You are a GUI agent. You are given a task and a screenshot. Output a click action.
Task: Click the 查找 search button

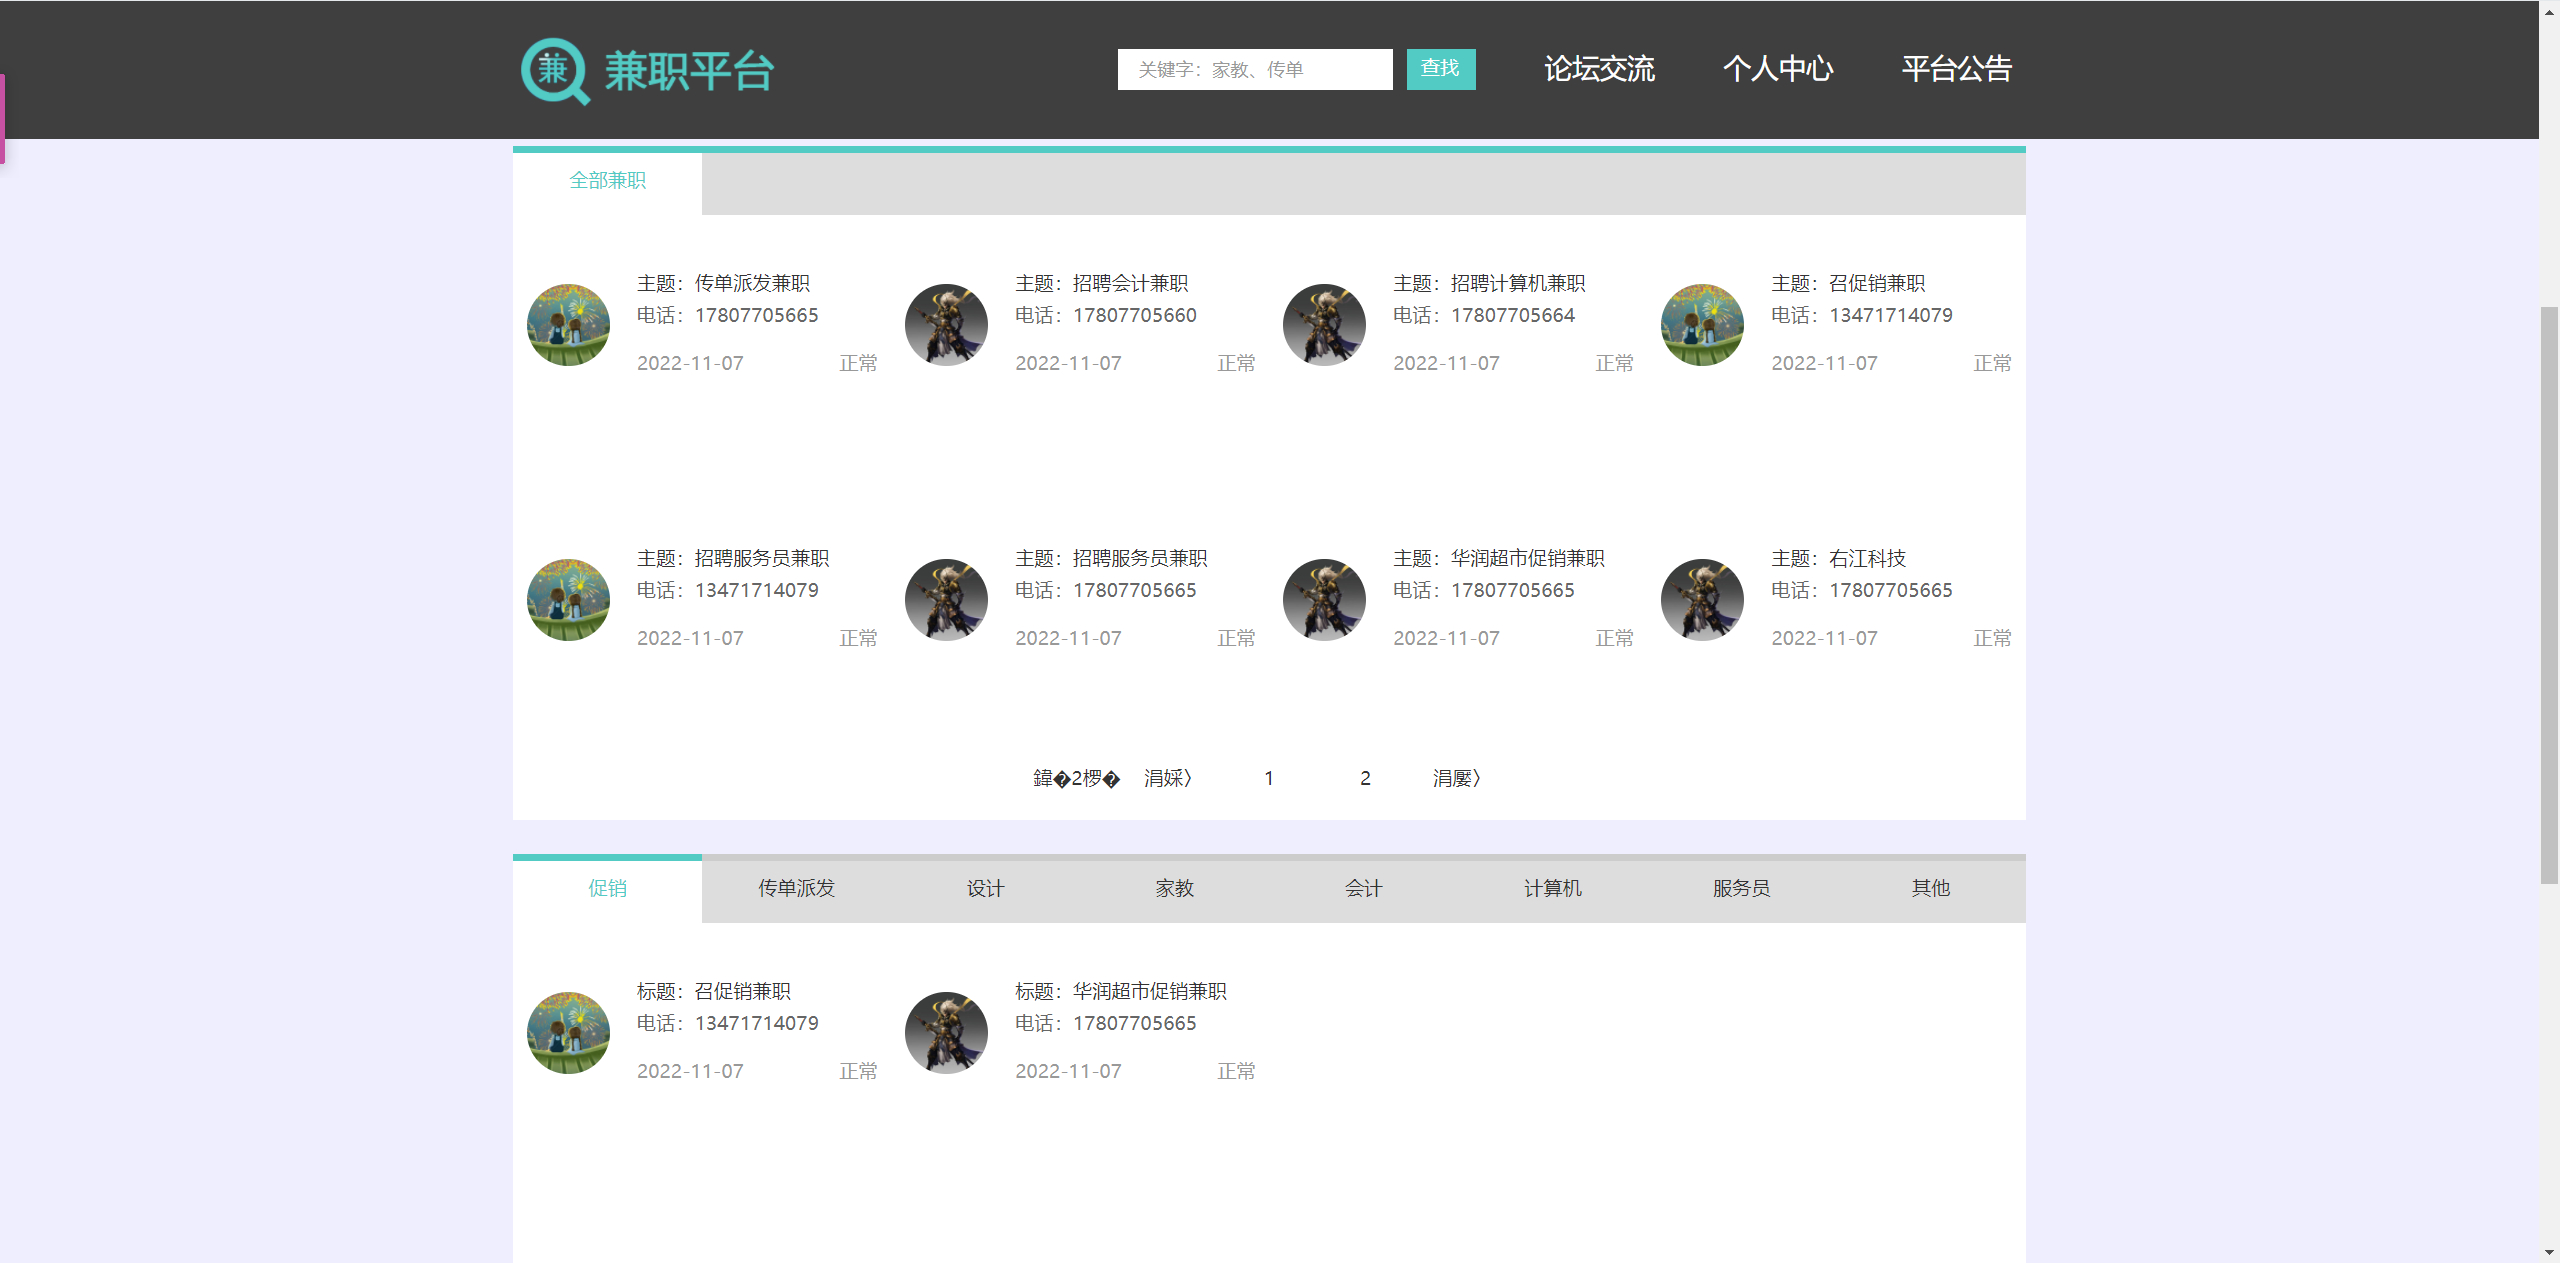1441,68
